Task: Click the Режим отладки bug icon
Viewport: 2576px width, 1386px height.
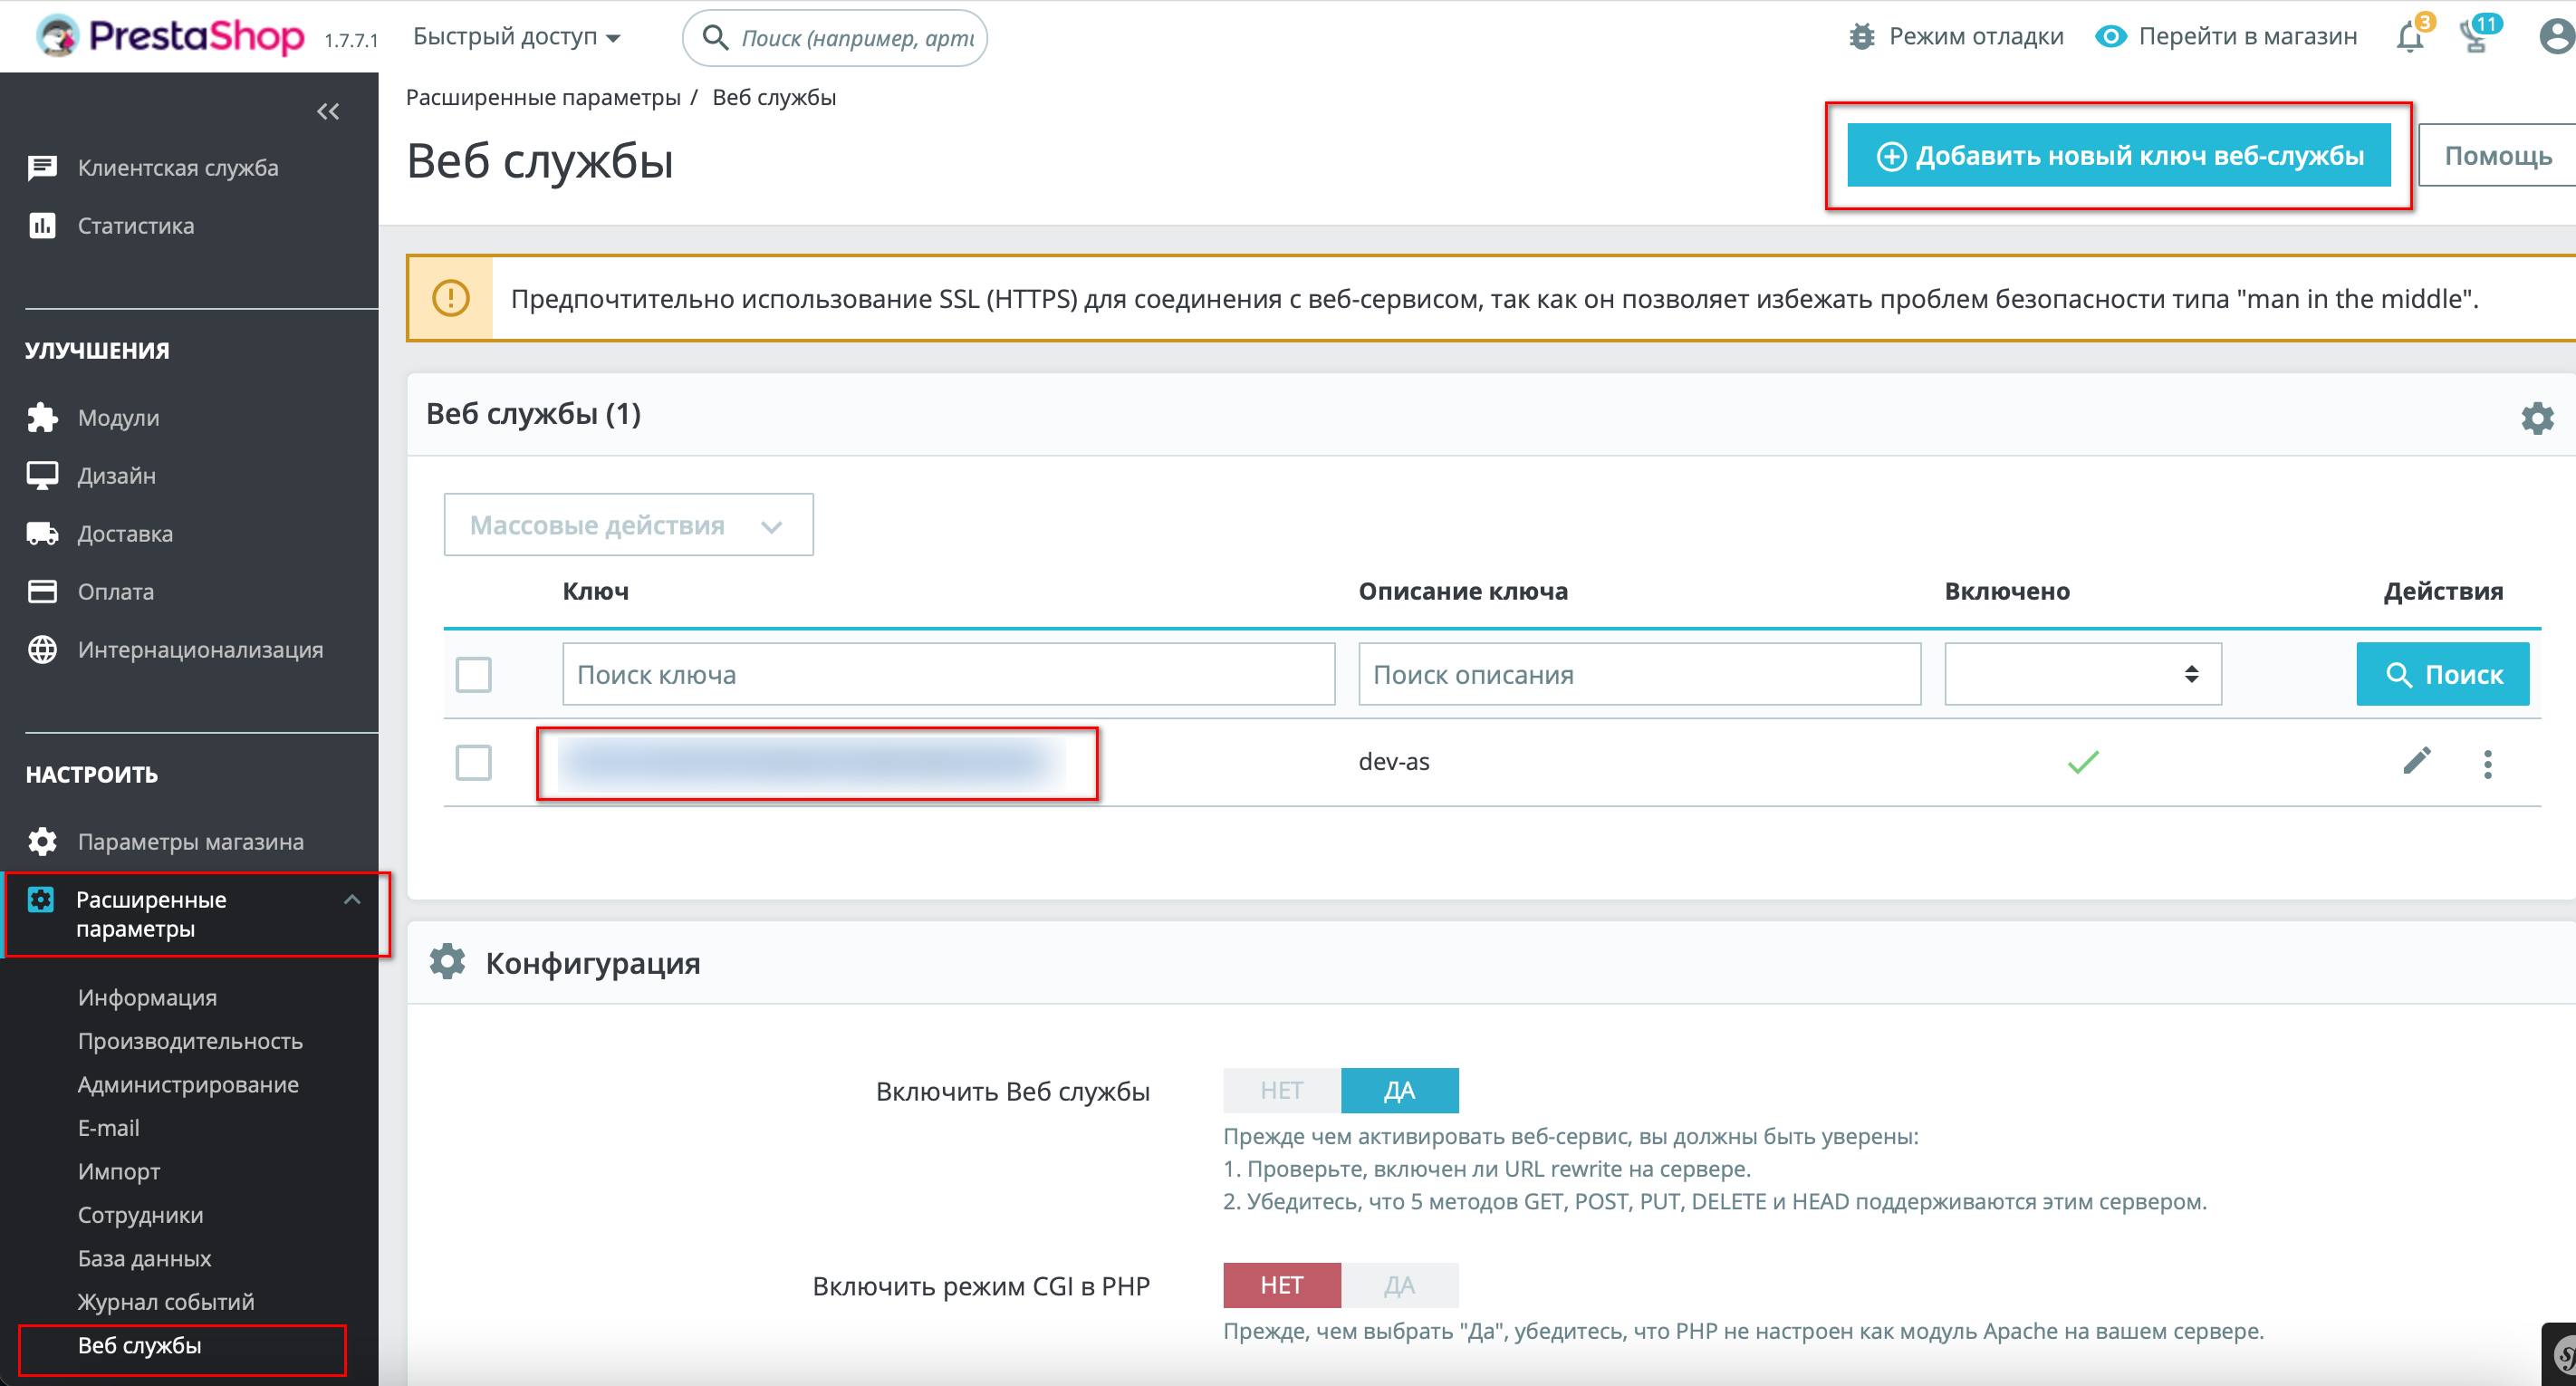Action: tap(1861, 37)
